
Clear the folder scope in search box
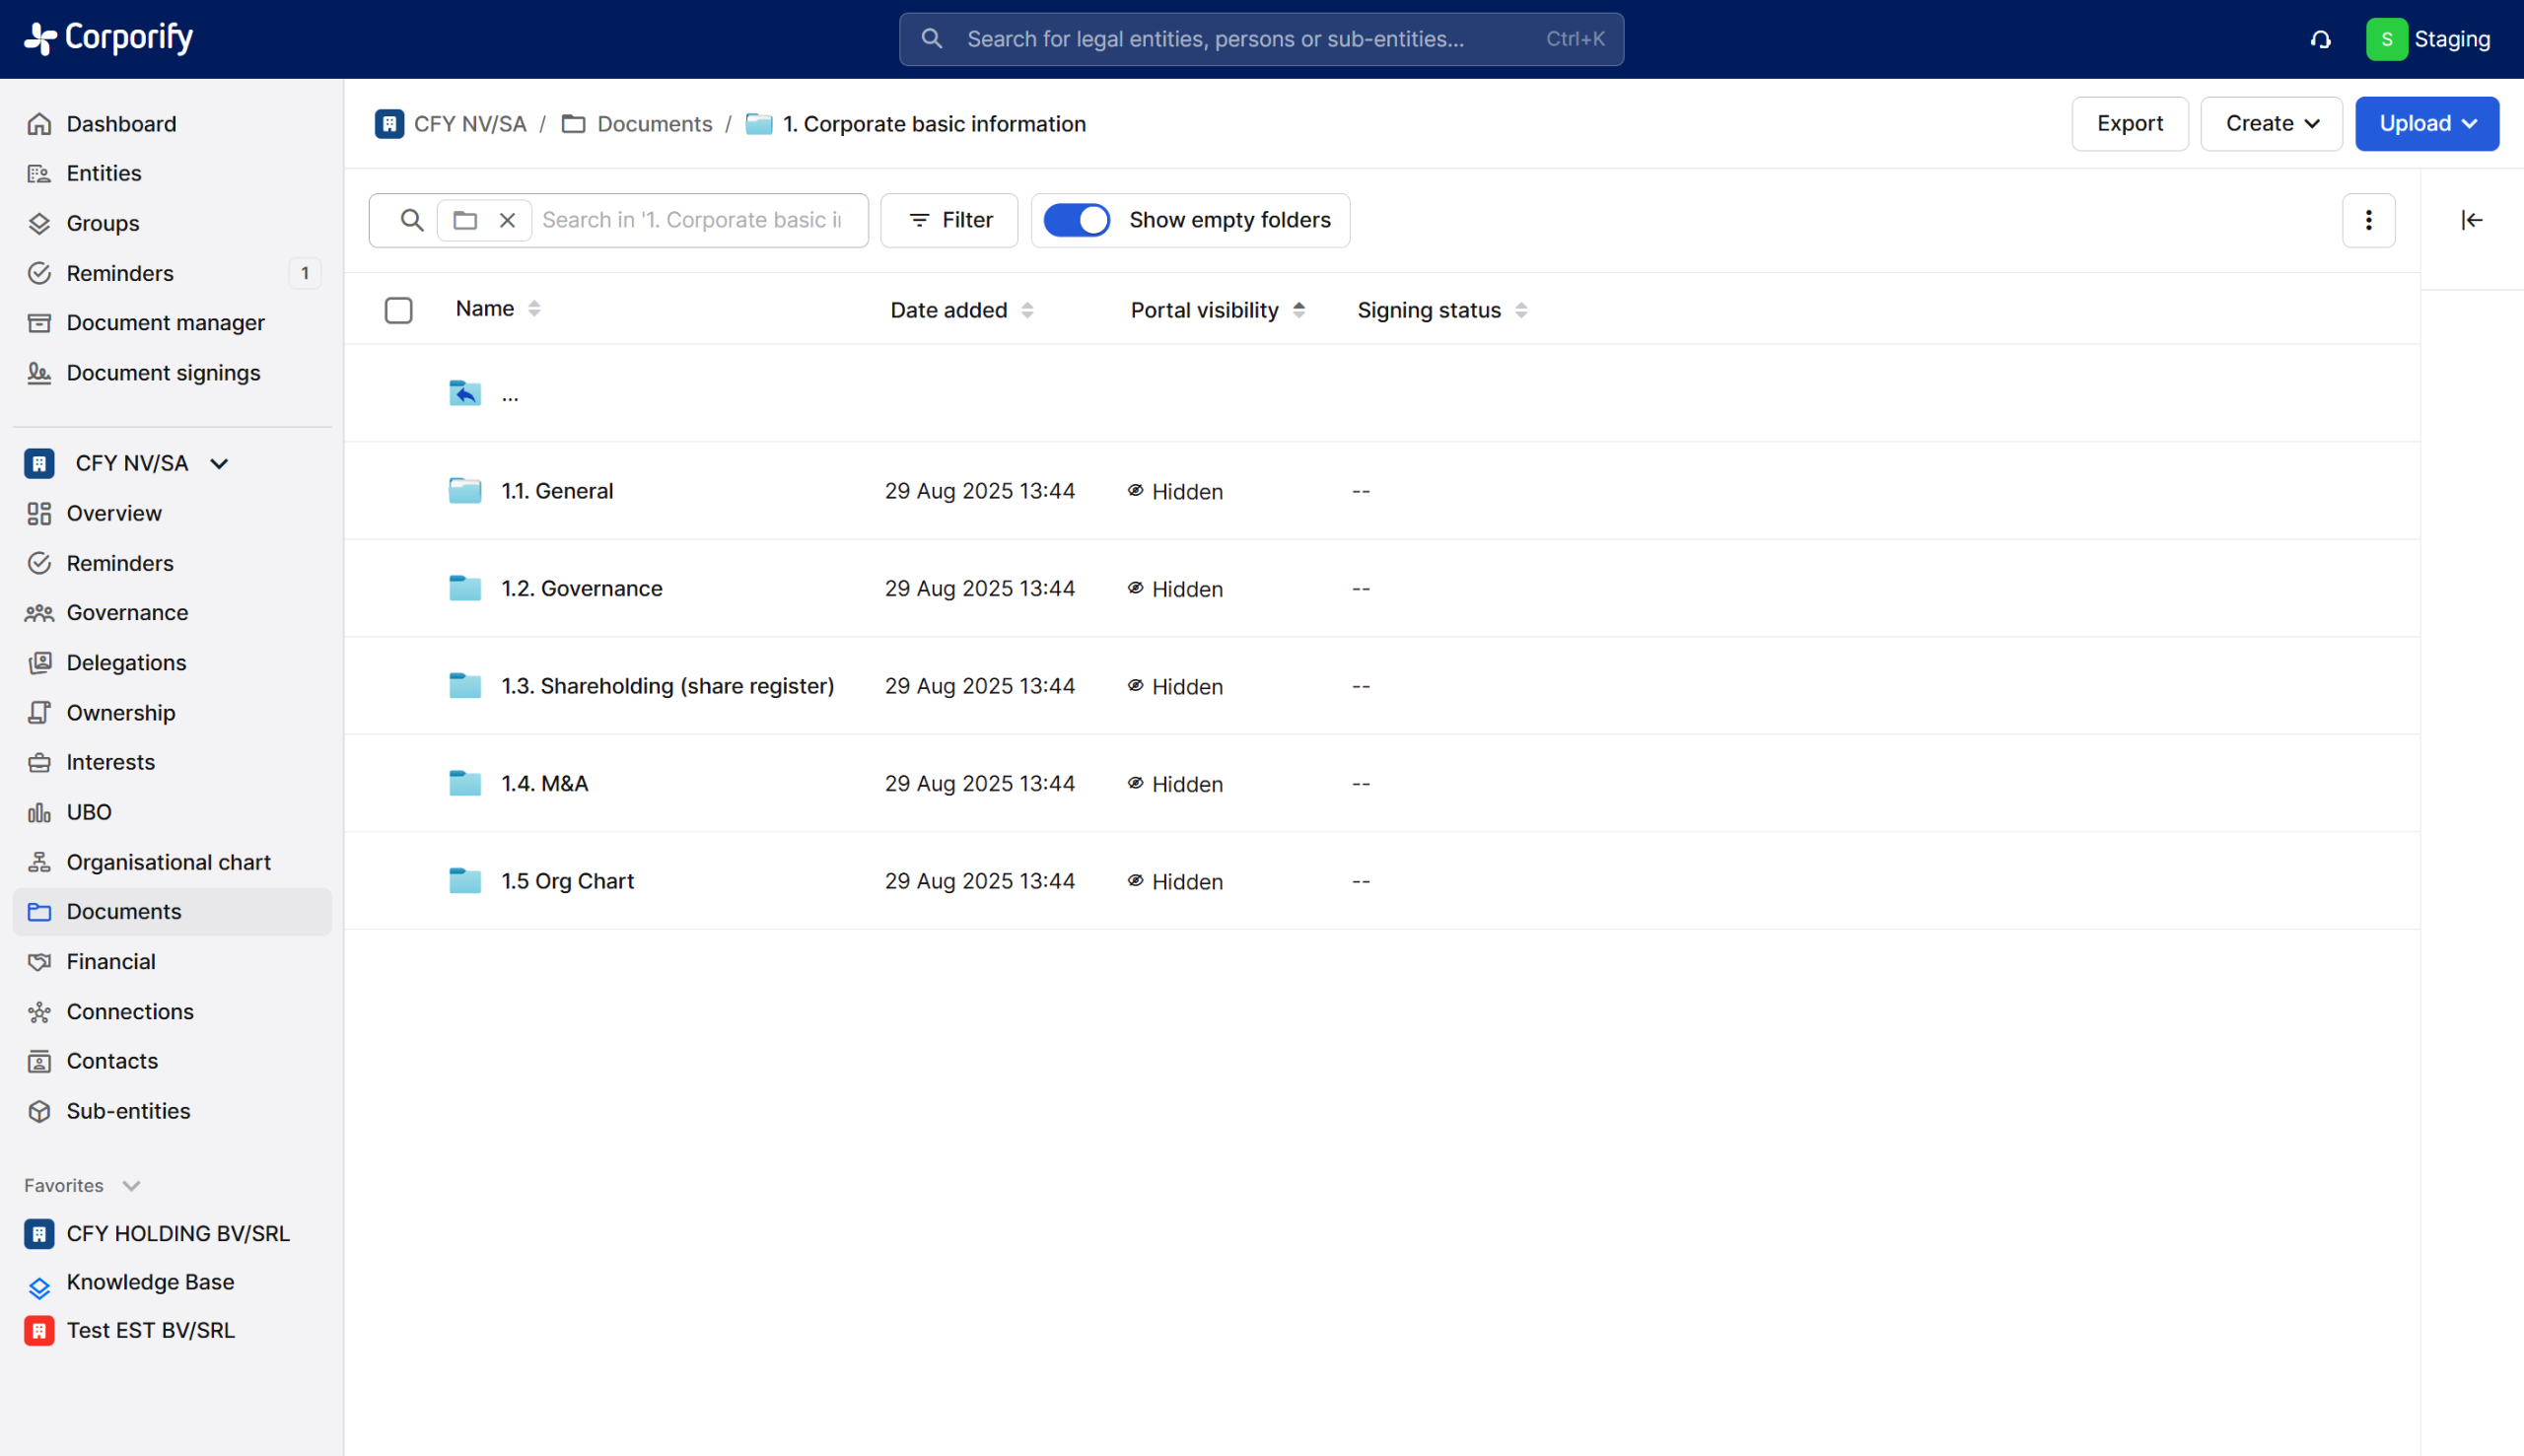click(507, 220)
